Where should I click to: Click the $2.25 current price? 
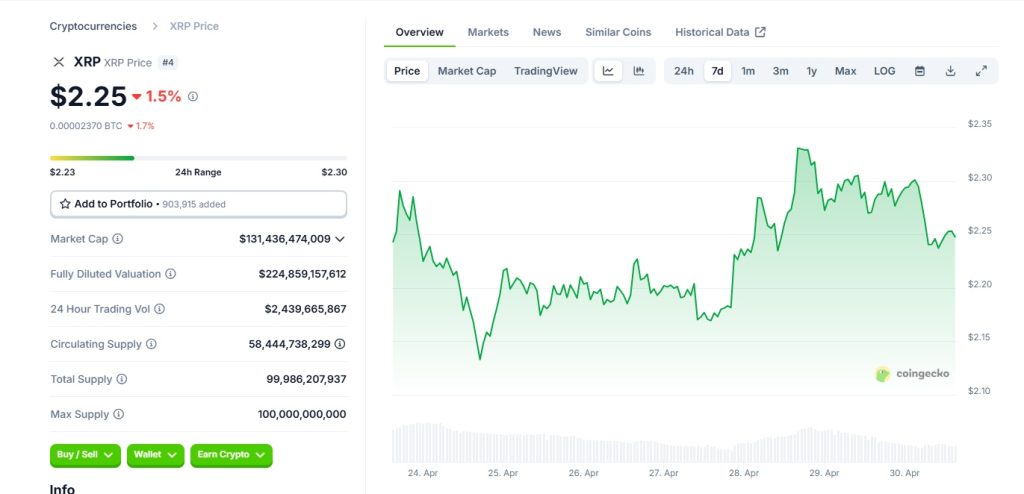[88, 97]
